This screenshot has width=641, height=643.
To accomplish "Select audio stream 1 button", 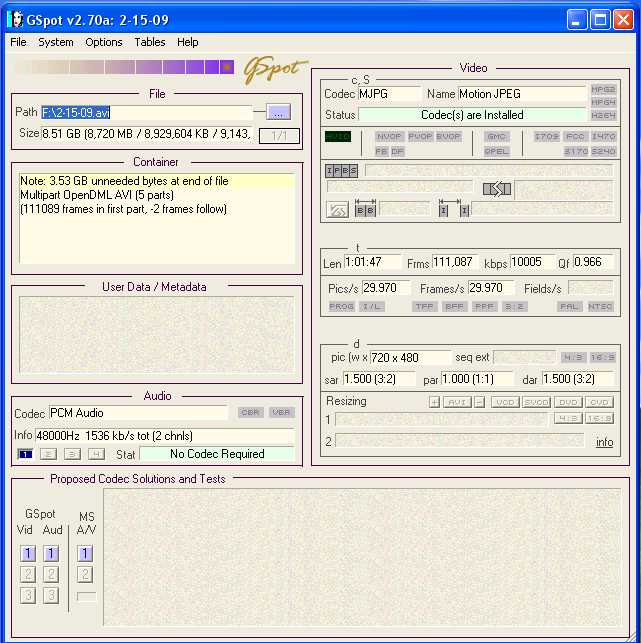I will 25,454.
